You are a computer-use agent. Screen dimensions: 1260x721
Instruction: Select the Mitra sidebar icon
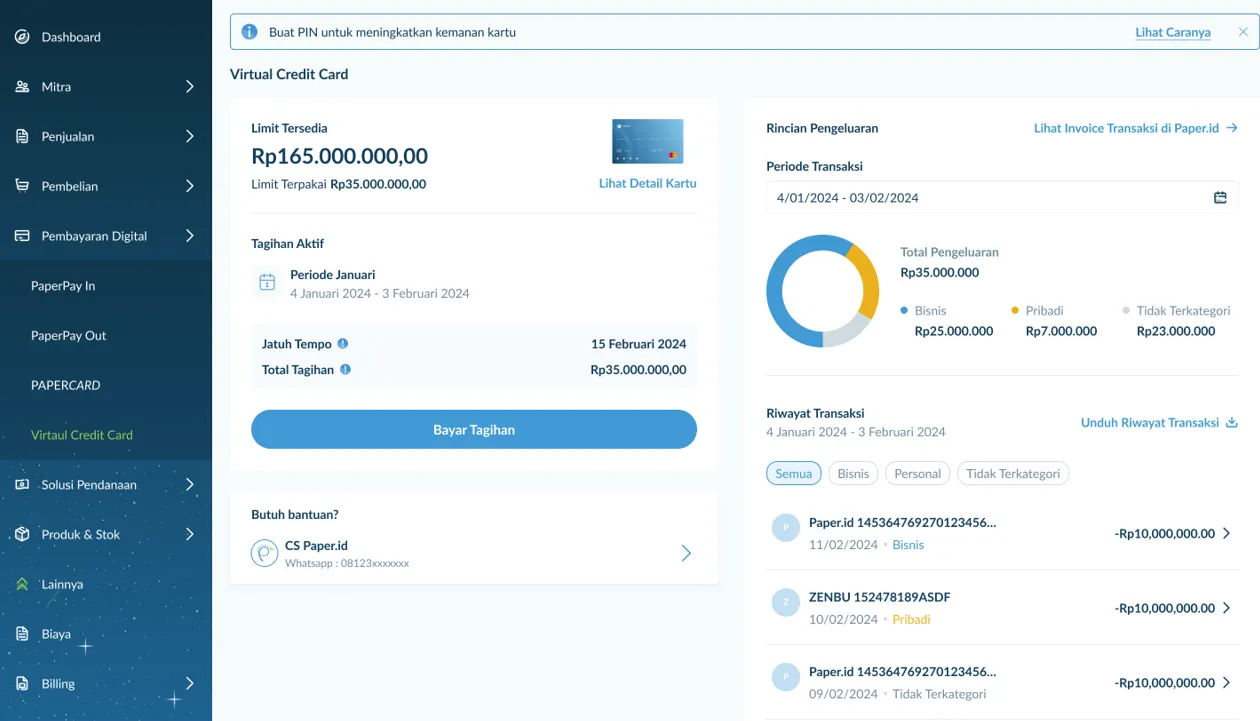pos(20,87)
